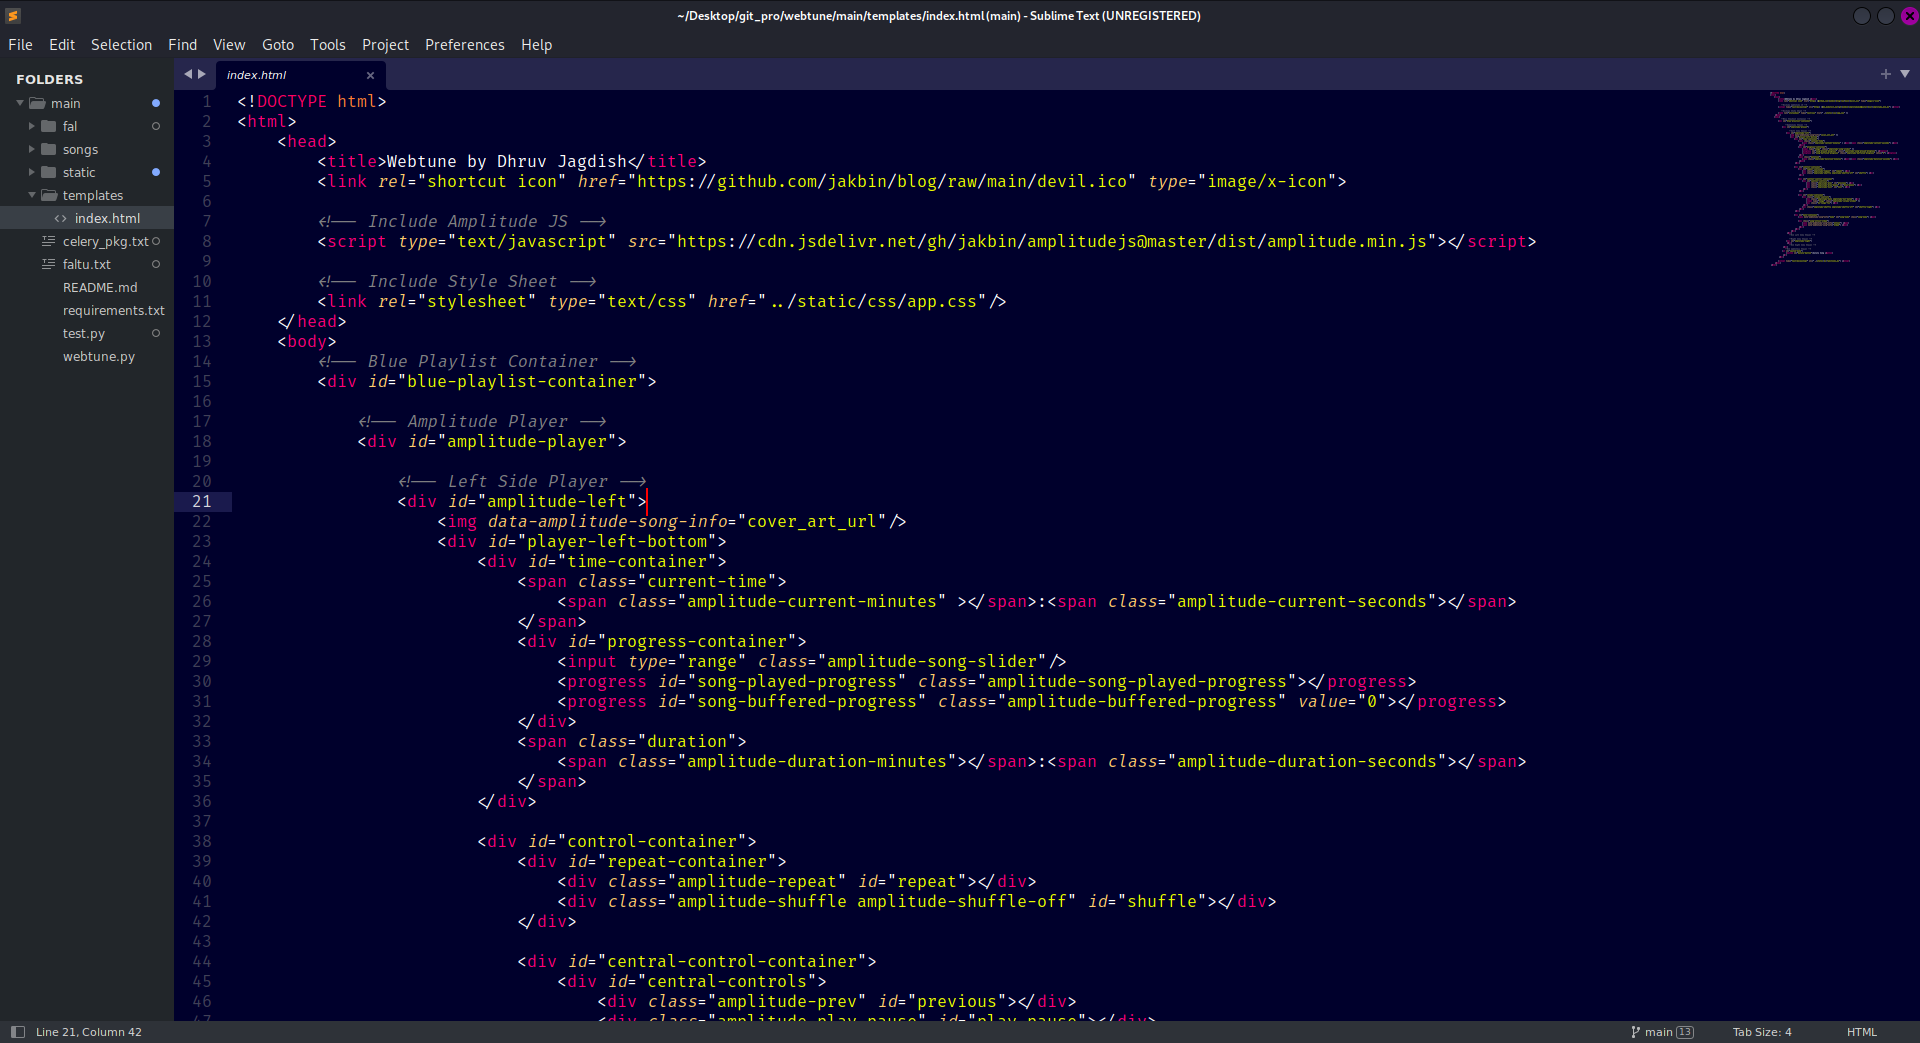Expand the fal folder arrow
Image resolution: width=1920 pixels, height=1043 pixels.
coord(32,126)
